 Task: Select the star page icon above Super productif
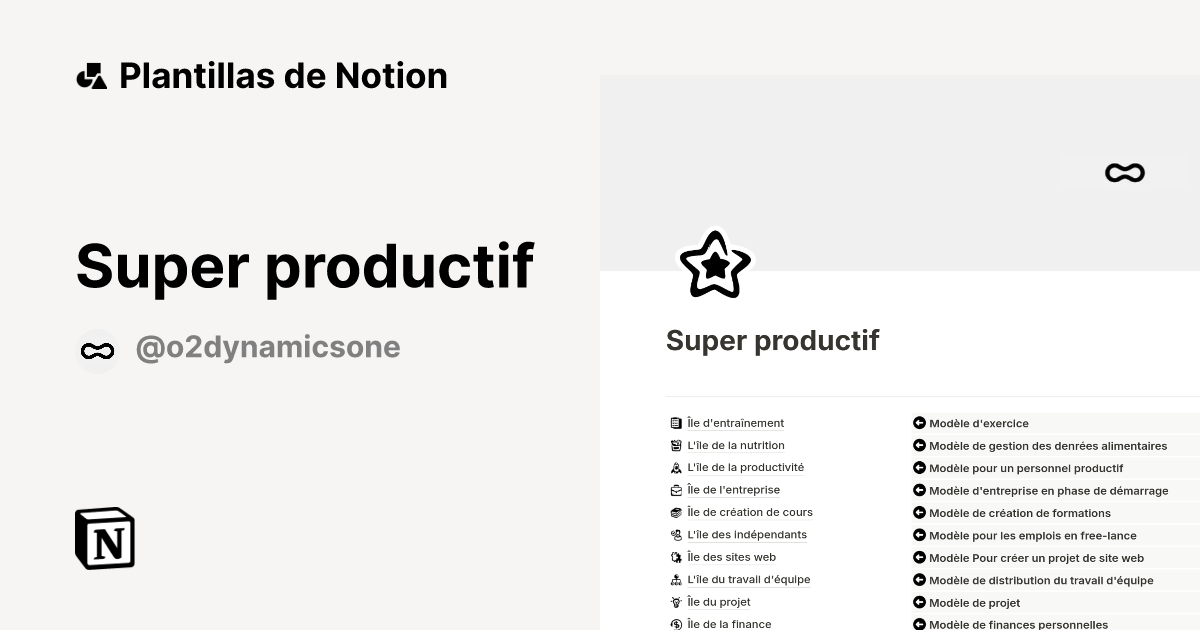[714, 263]
